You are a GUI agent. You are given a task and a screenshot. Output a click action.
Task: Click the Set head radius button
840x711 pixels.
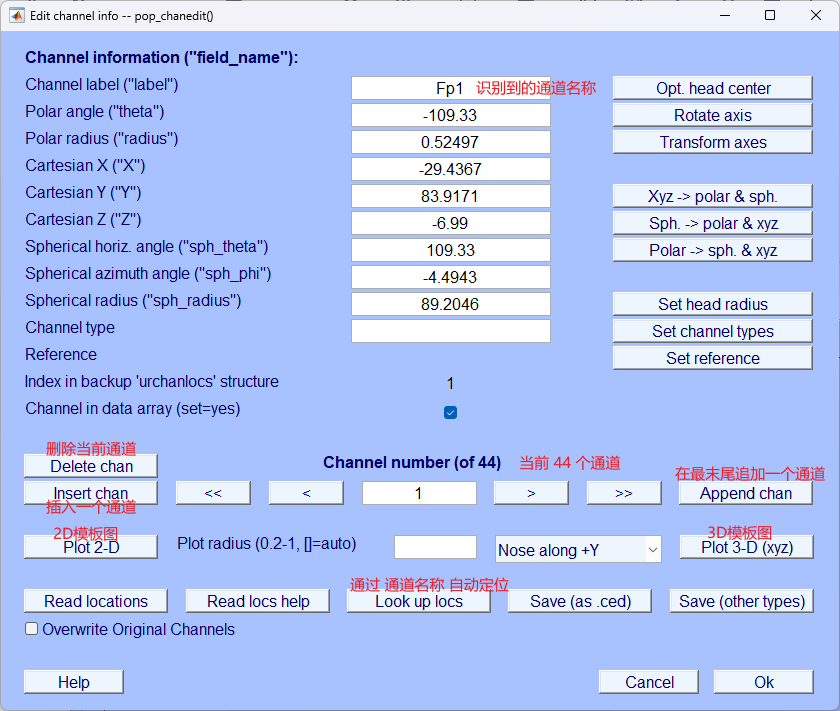(x=712, y=304)
